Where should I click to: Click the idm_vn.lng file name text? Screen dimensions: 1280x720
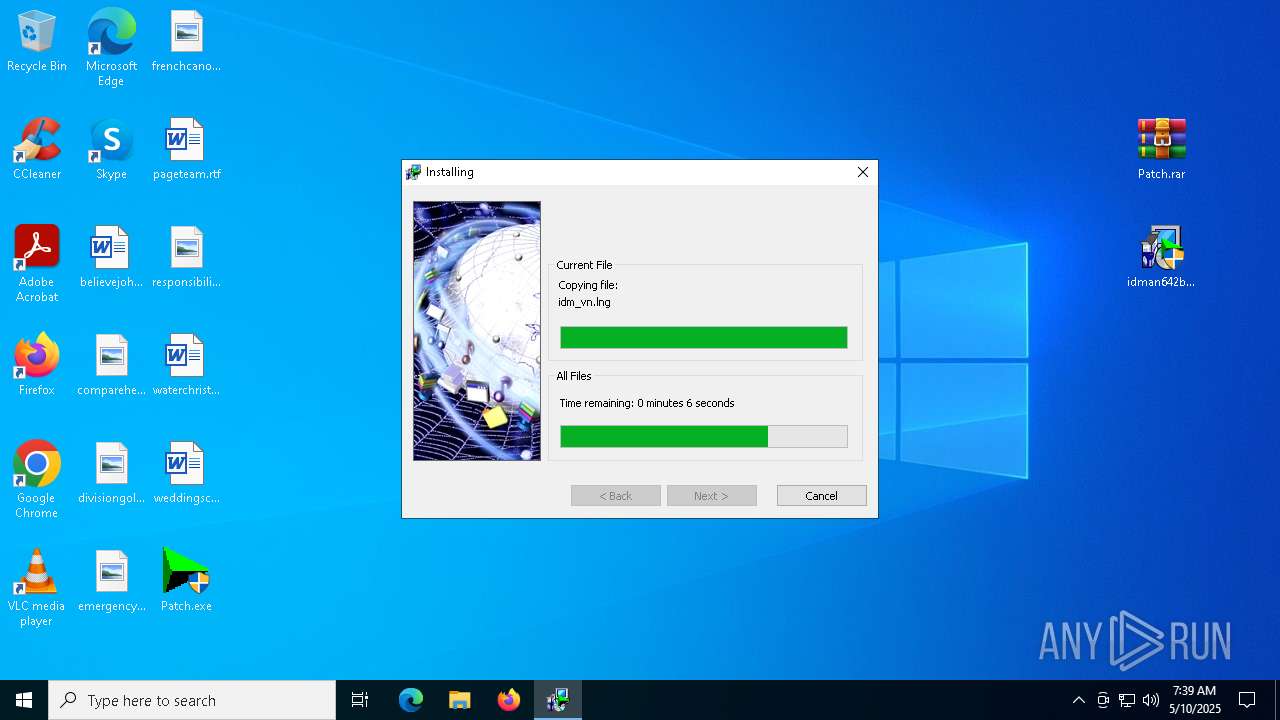pyautogui.click(x=584, y=302)
